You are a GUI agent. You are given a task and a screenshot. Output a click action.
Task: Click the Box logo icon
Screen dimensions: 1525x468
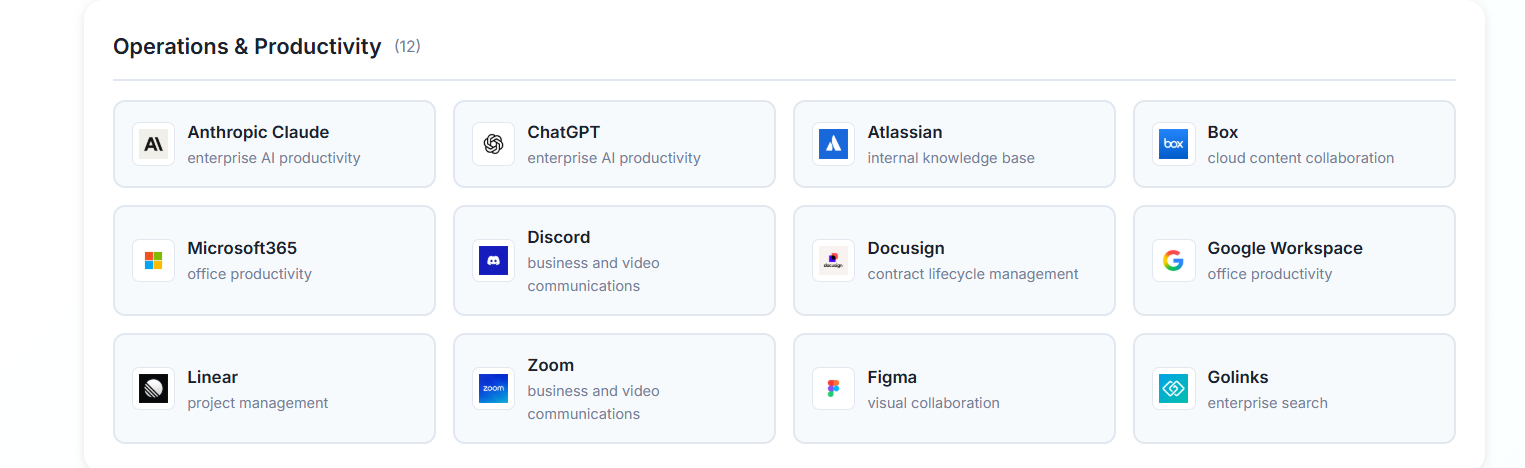[1173, 144]
